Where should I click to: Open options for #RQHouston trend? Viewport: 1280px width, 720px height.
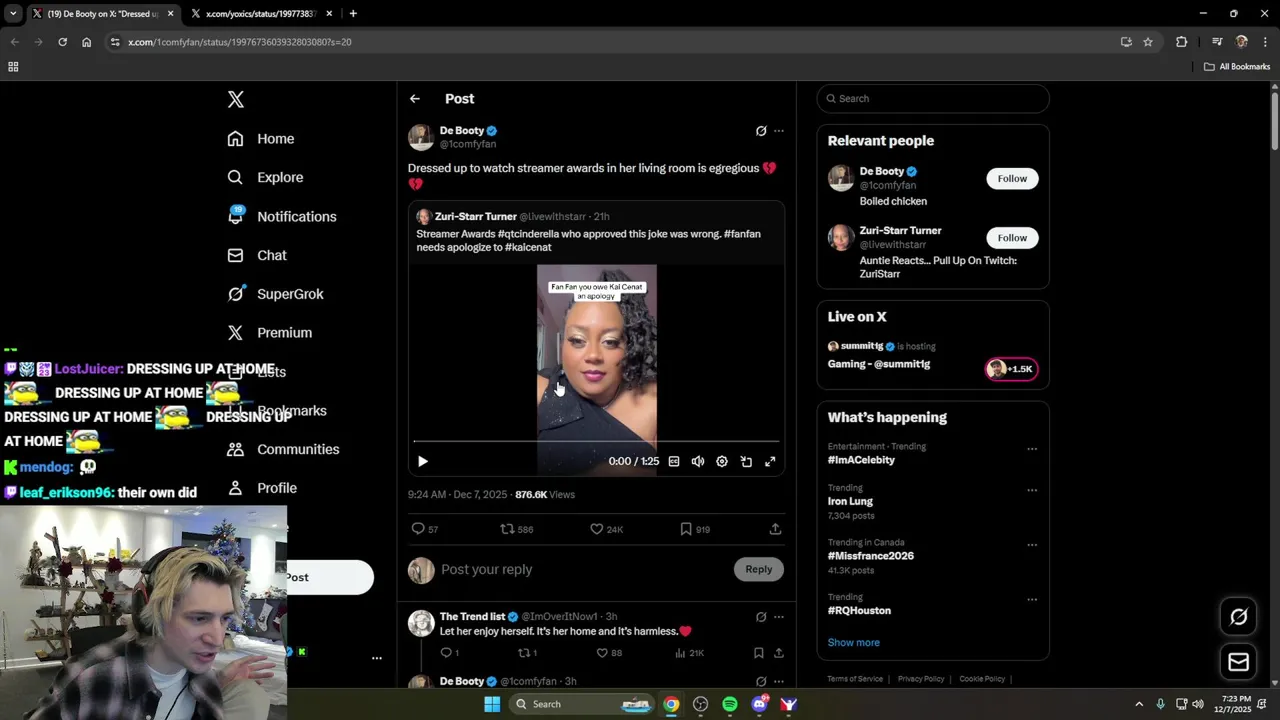[1032, 600]
